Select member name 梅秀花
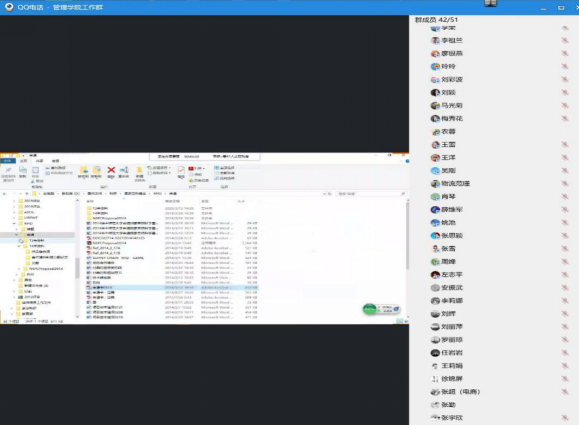Screen dimensions: 579x425 [x=452, y=118]
